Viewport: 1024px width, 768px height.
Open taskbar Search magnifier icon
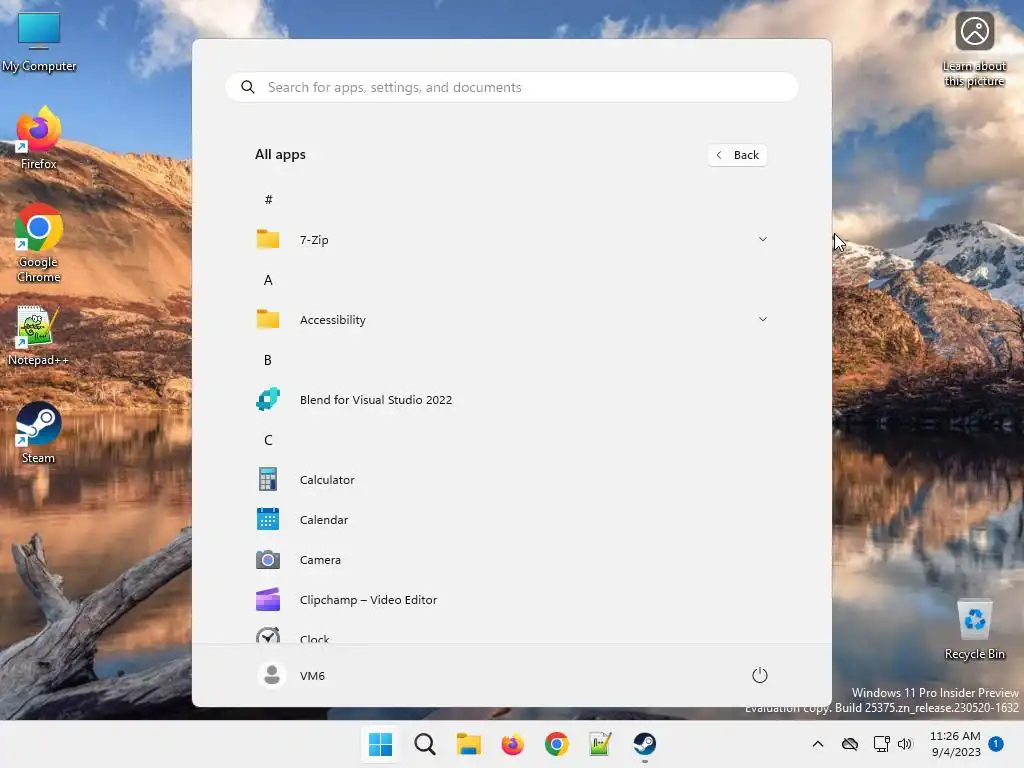(424, 744)
